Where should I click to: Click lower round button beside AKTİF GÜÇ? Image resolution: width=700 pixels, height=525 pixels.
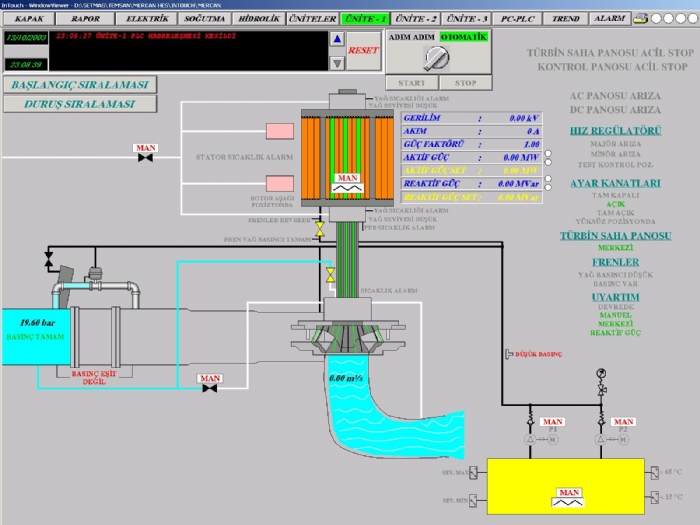548,162
